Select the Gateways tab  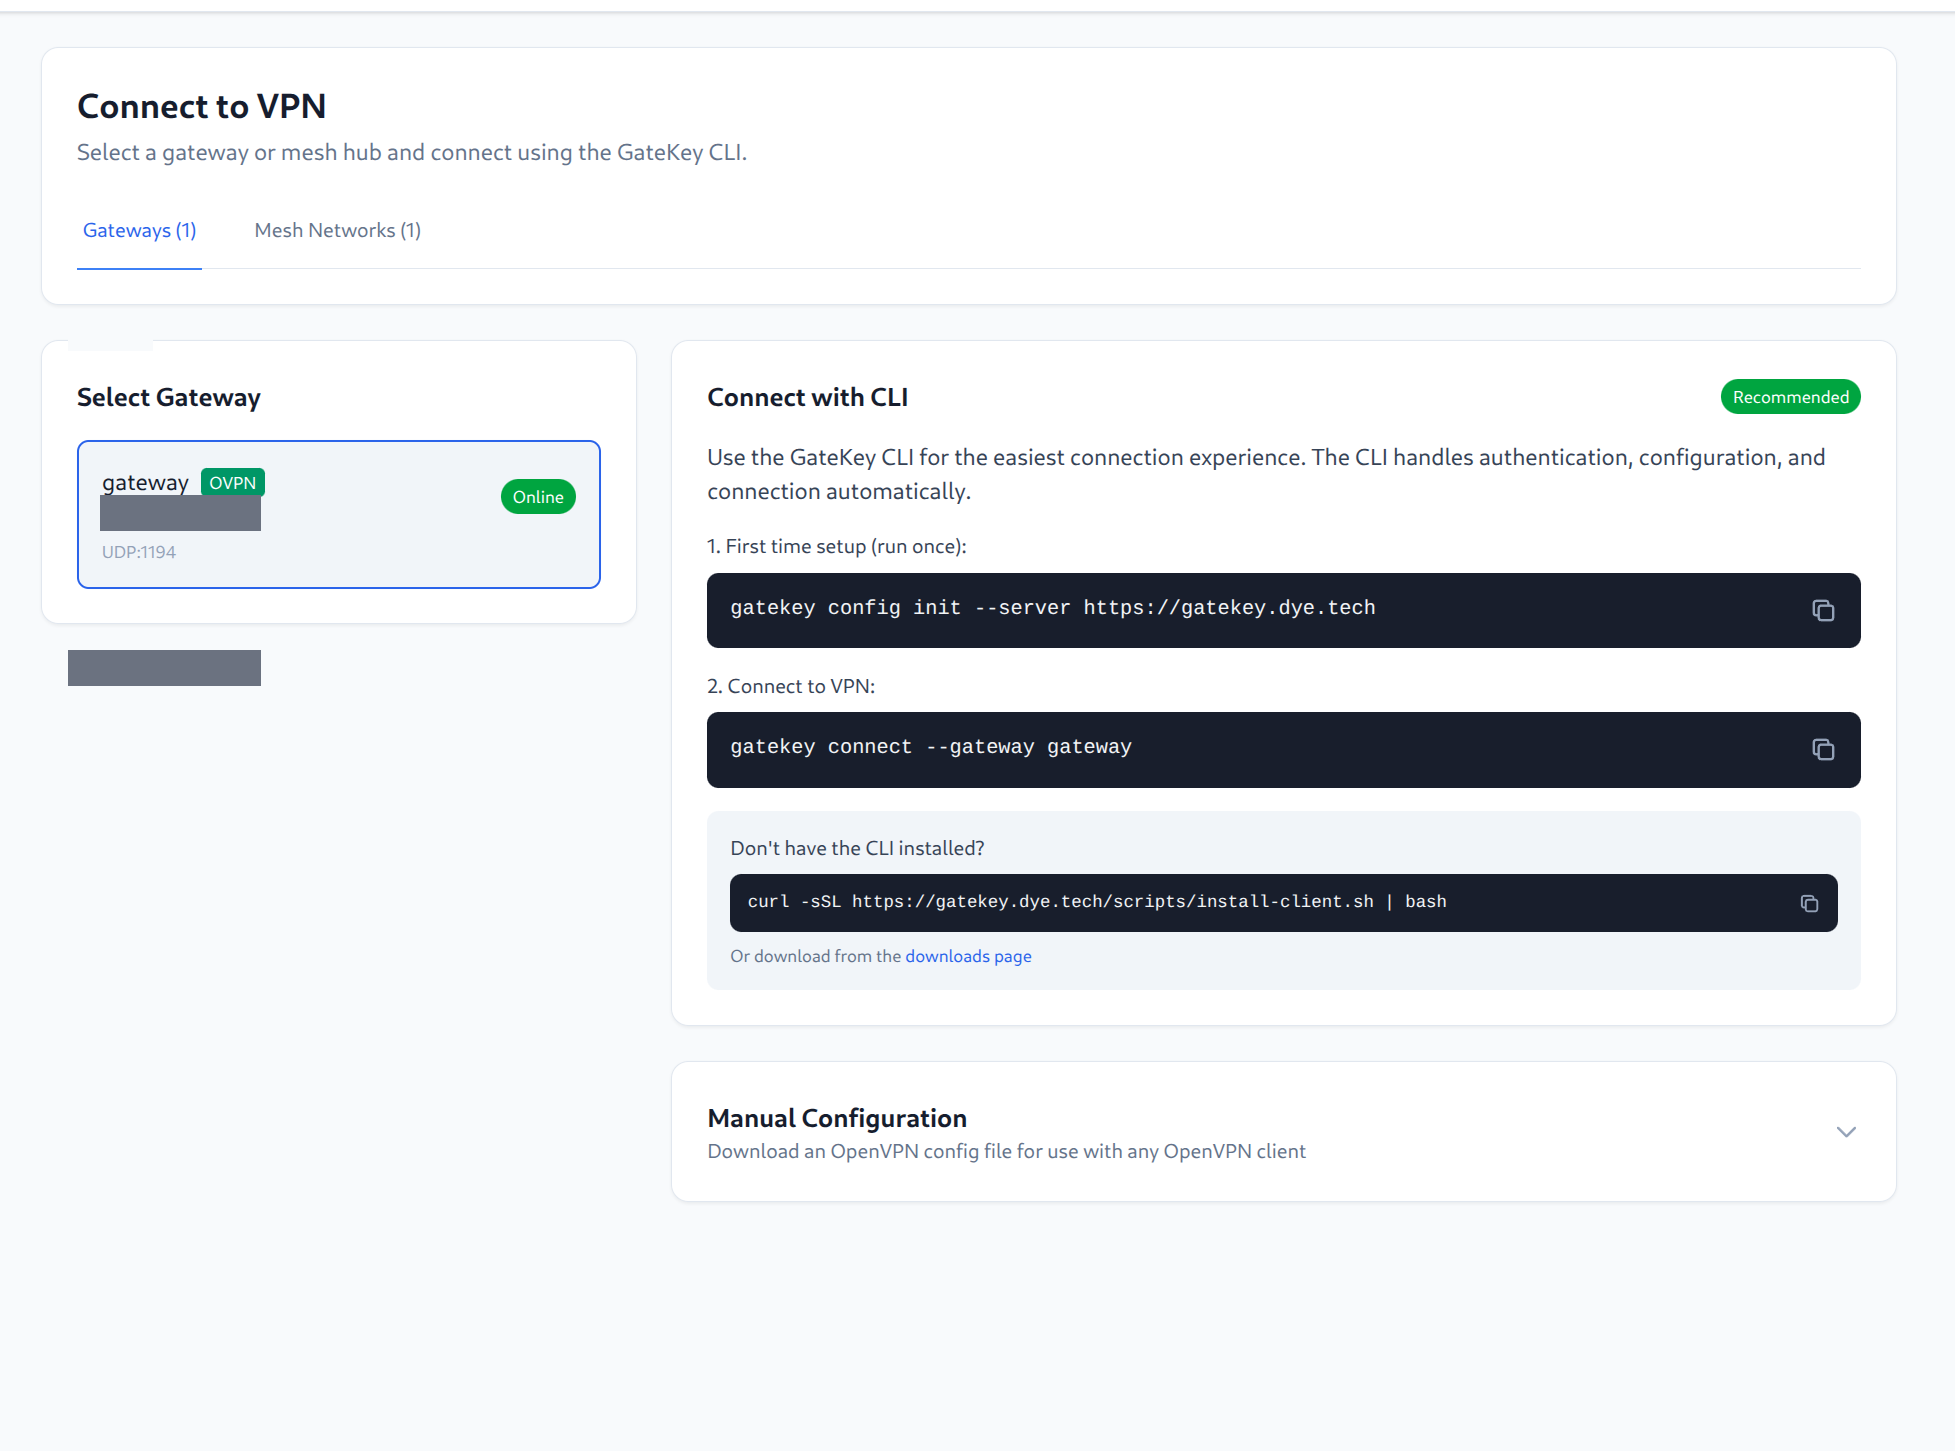pos(138,230)
